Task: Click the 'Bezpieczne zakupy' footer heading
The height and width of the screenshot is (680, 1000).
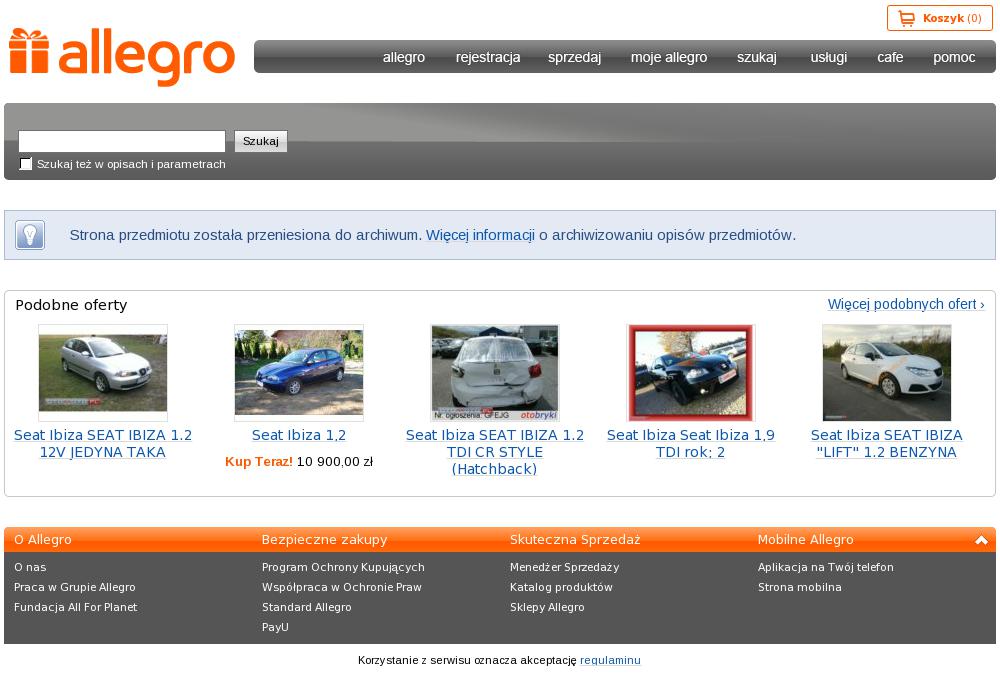Action: (x=325, y=540)
